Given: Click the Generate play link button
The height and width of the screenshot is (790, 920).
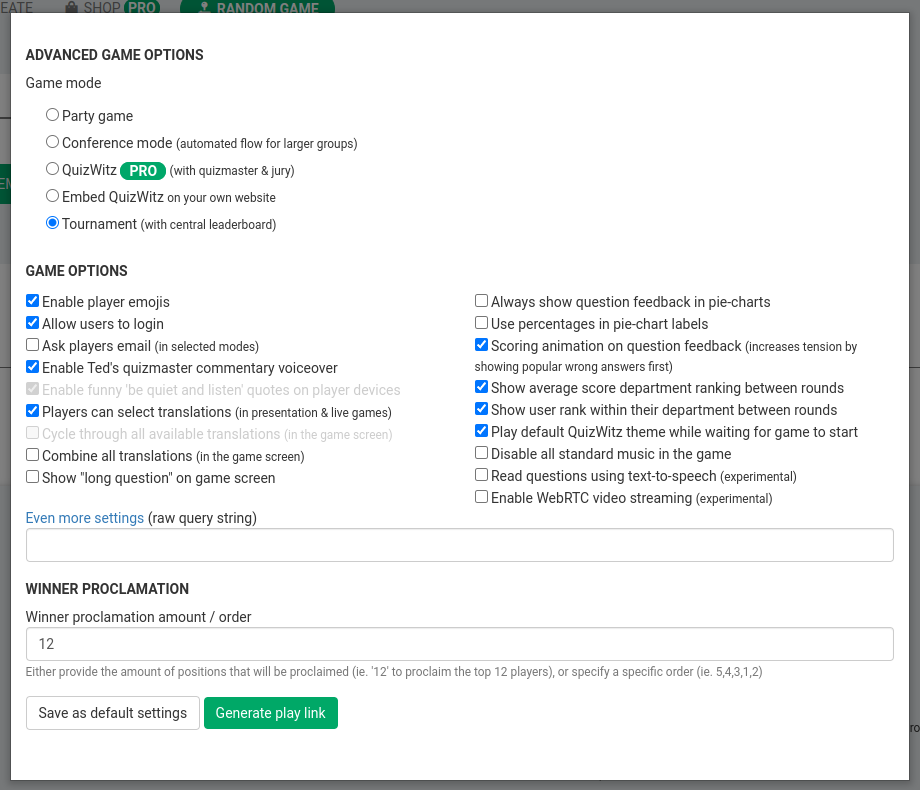Looking at the screenshot, I should pyautogui.click(x=270, y=713).
